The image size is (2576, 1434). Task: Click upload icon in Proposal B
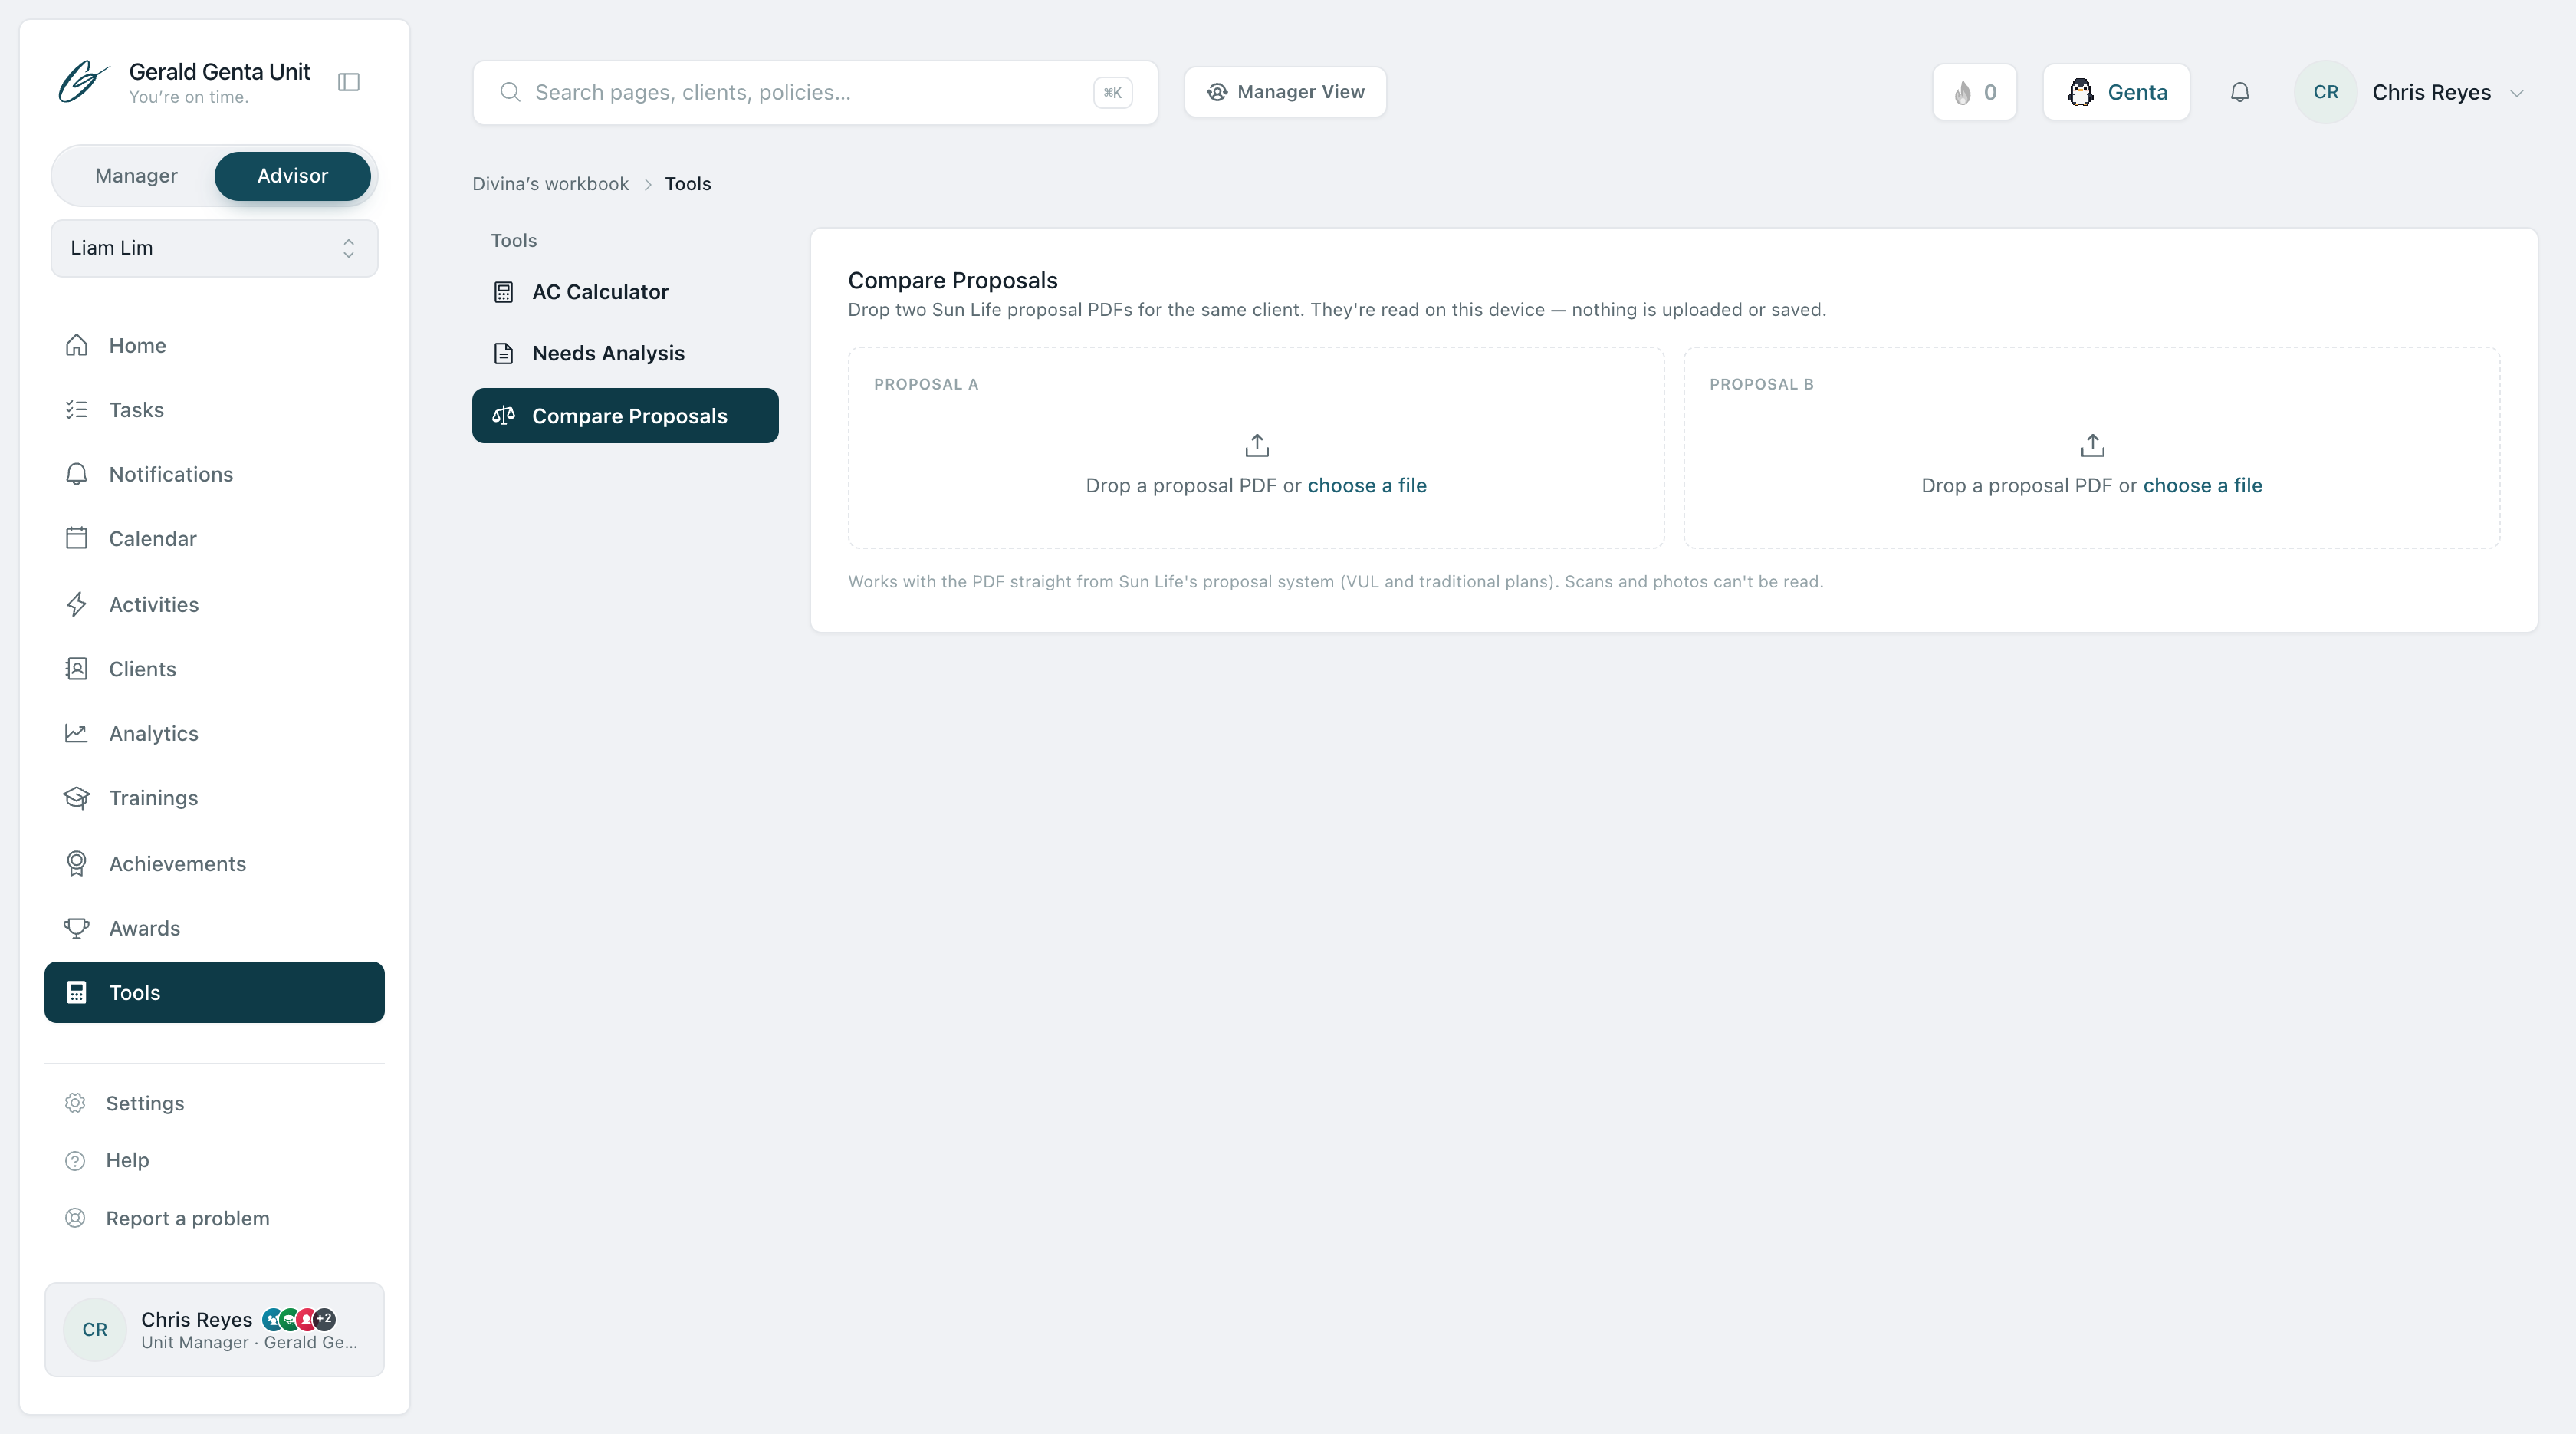point(2092,445)
